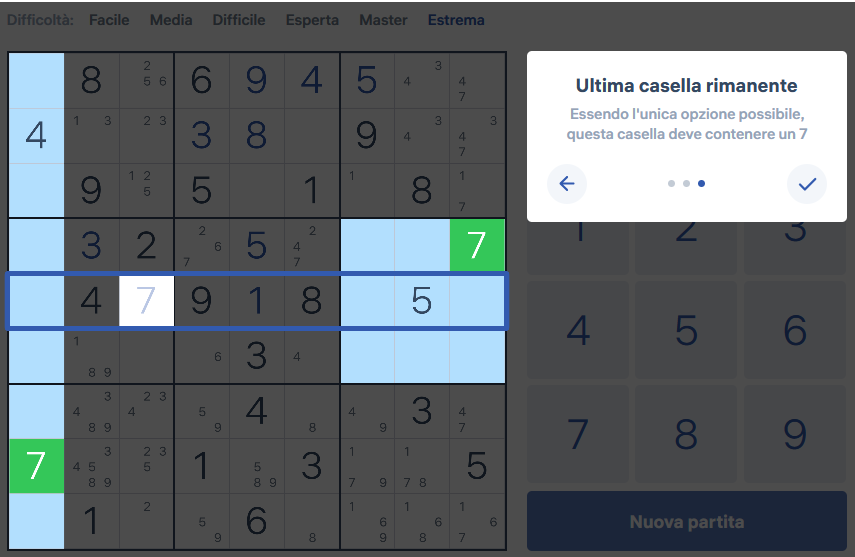Select Facile difficulty tab

(x=109, y=20)
